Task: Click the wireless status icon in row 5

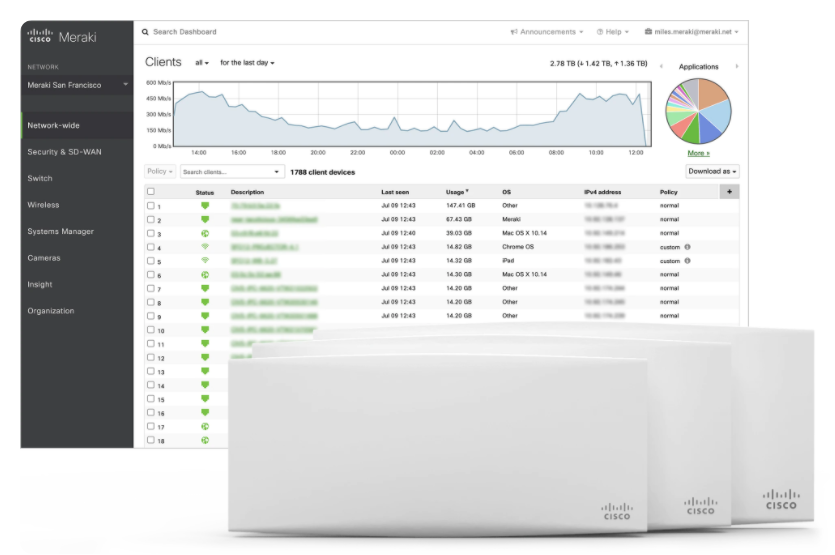Action: (x=205, y=260)
